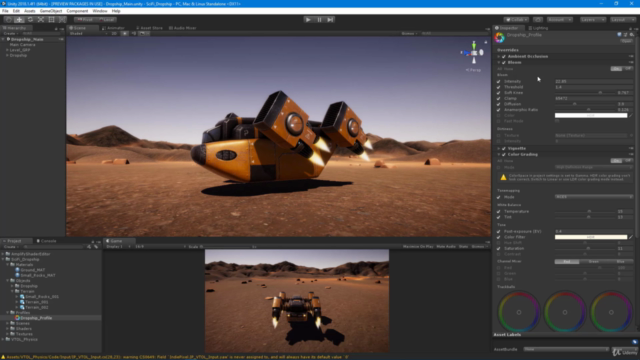Click Search by Type icon in Project panel
The height and width of the screenshot is (360, 640).
89,247
